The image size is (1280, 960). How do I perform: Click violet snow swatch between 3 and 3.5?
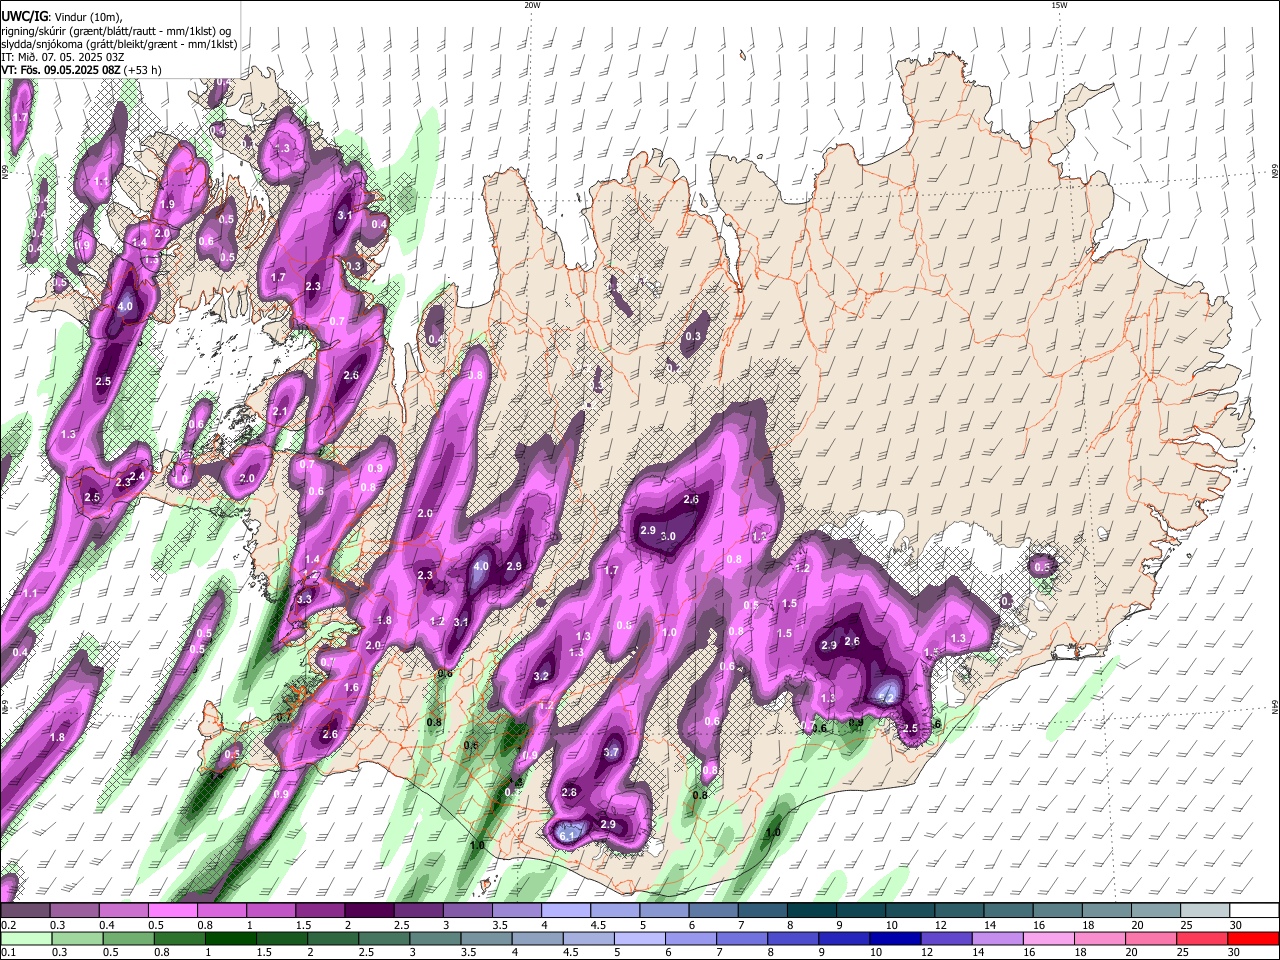[x=467, y=911]
